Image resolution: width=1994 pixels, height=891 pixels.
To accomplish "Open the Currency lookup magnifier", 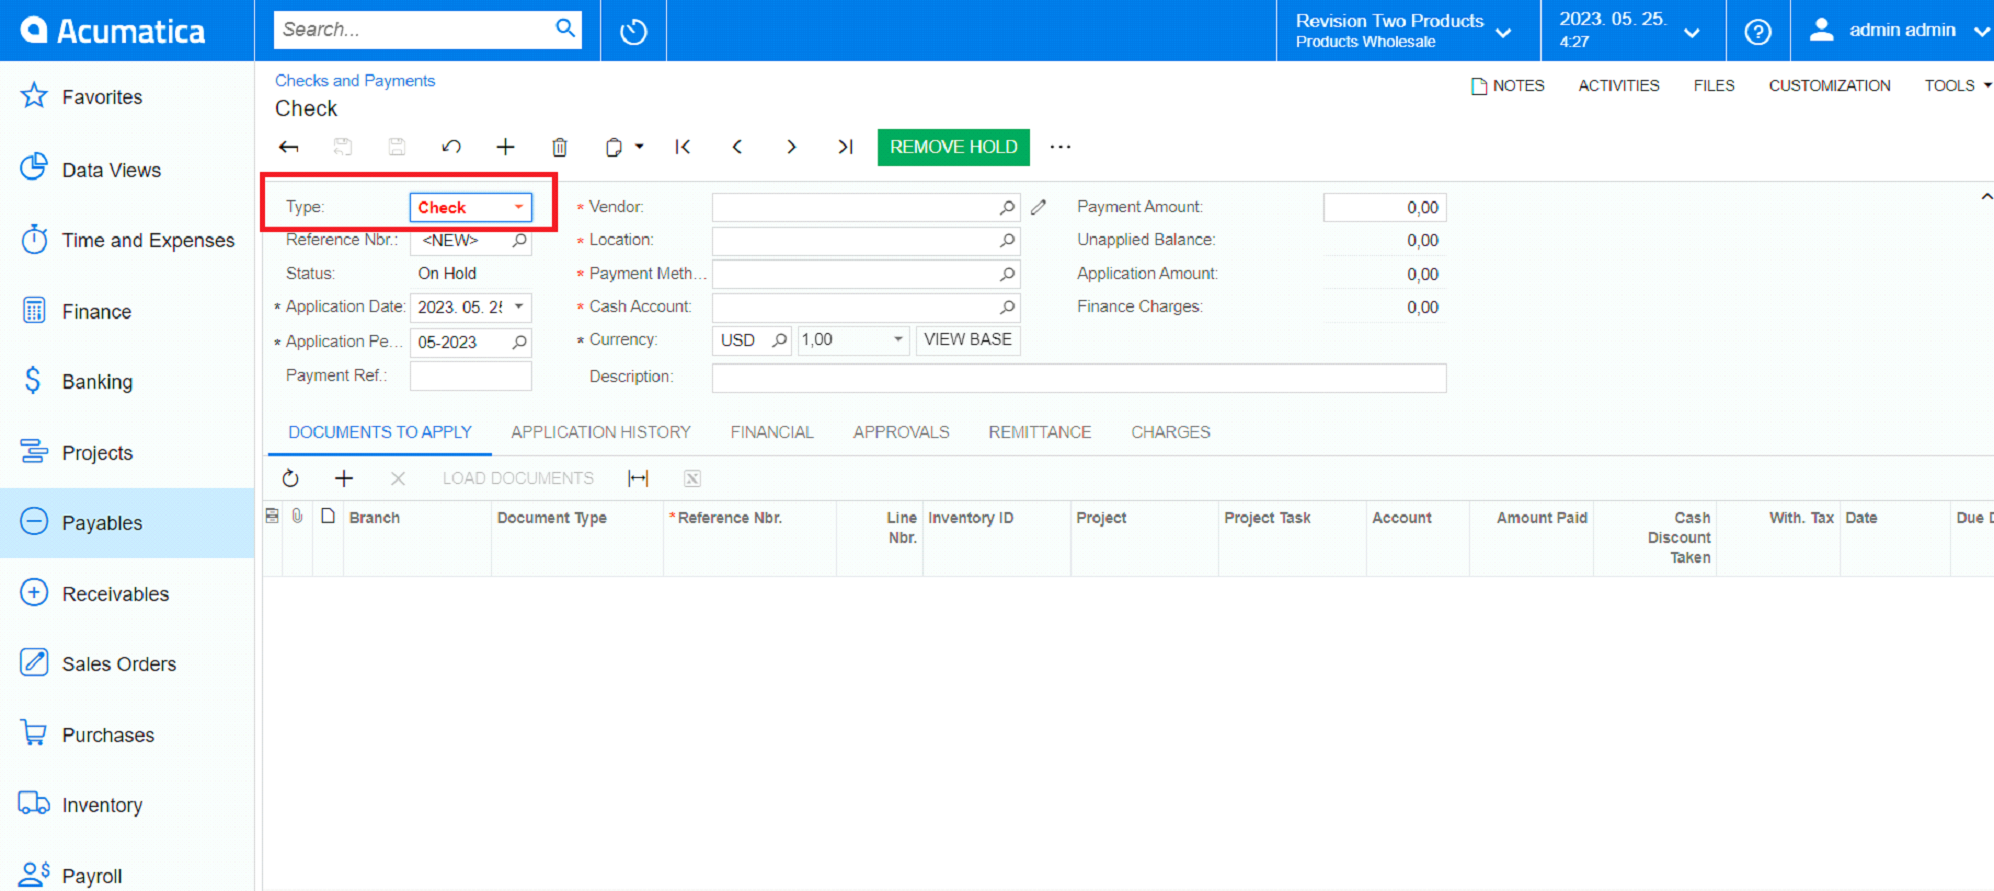I will tap(779, 340).
